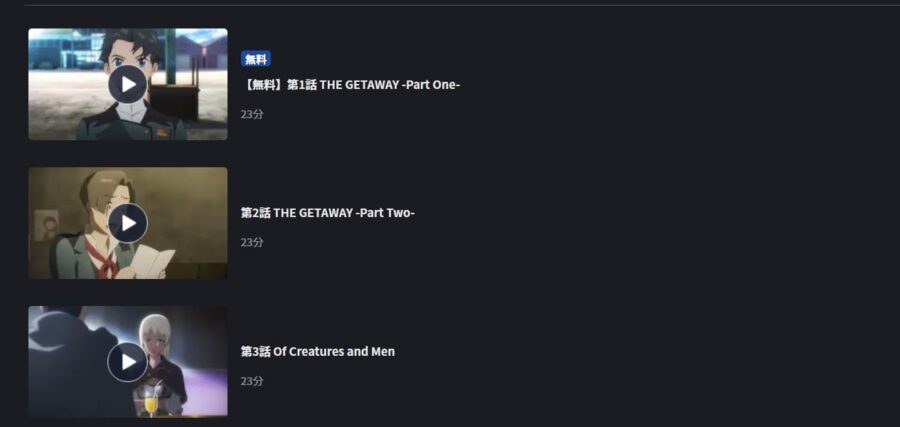The width and height of the screenshot is (900, 427).
Task: Open the 第2話 THE GETAWAY -Part Two- title
Action: tap(328, 213)
